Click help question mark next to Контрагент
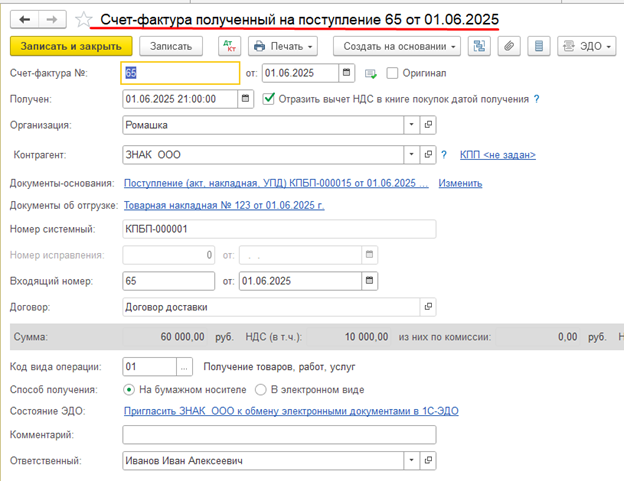The width and height of the screenshot is (624, 481). click(x=444, y=155)
